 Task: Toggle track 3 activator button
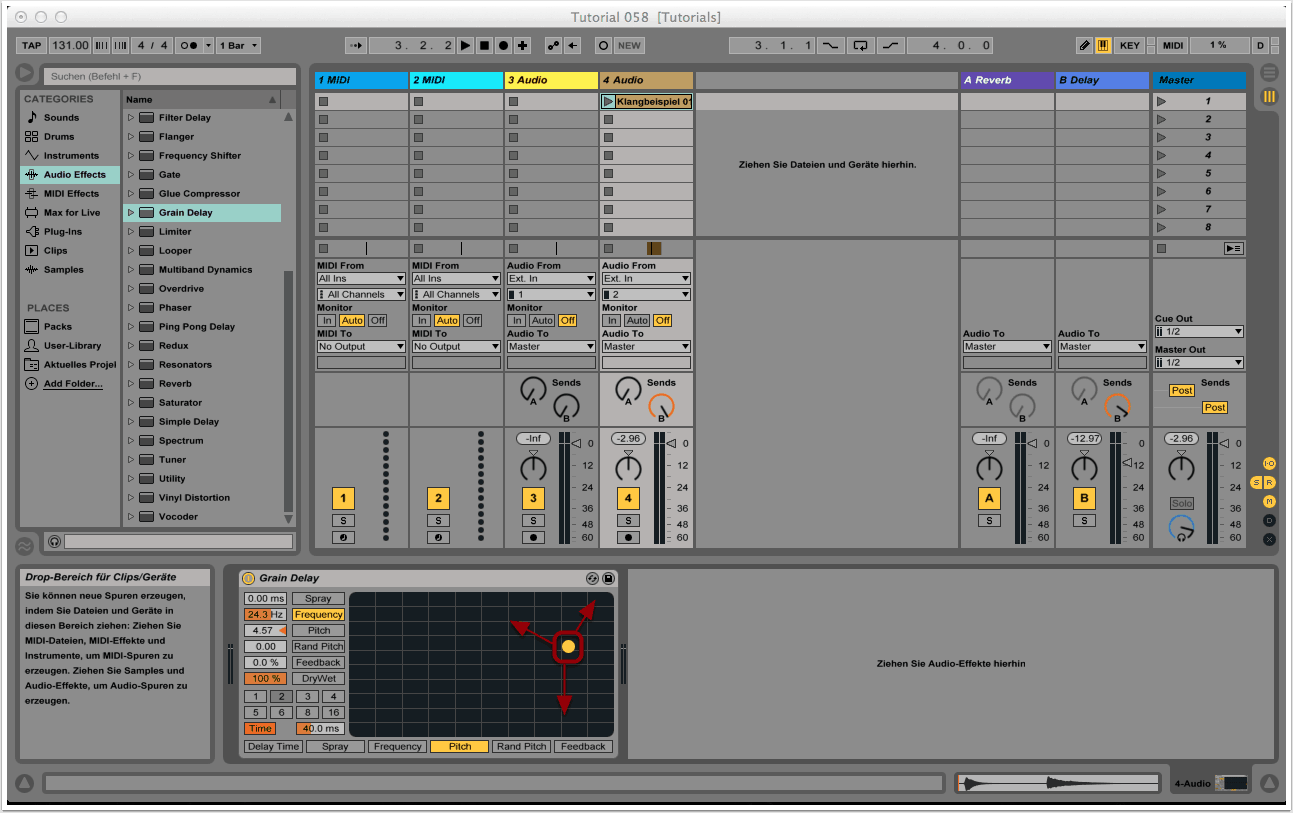[533, 498]
